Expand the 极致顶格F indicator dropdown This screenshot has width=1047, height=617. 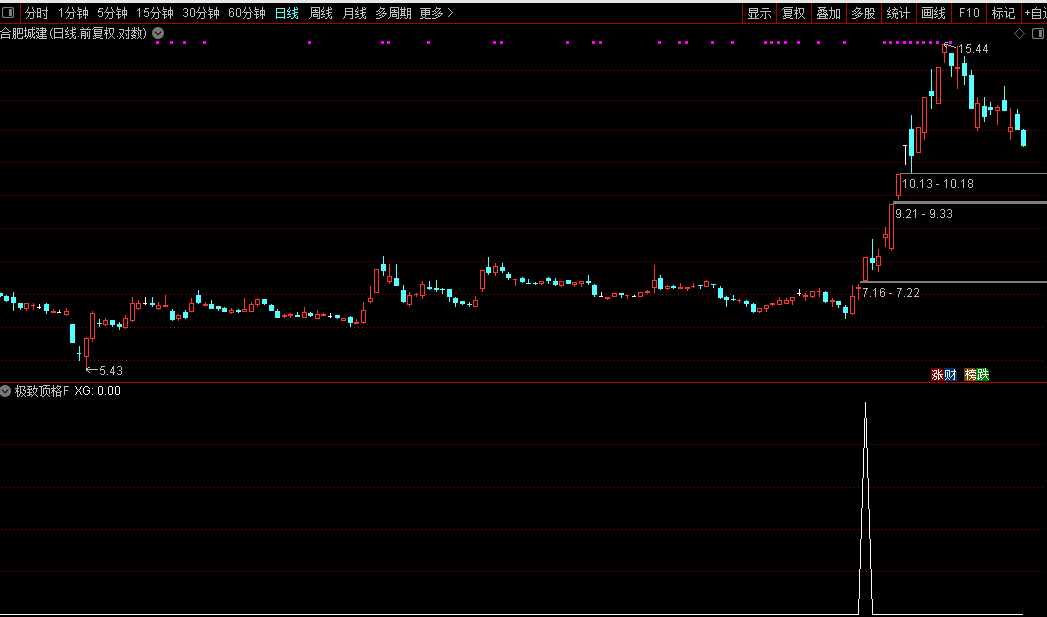coord(6,391)
